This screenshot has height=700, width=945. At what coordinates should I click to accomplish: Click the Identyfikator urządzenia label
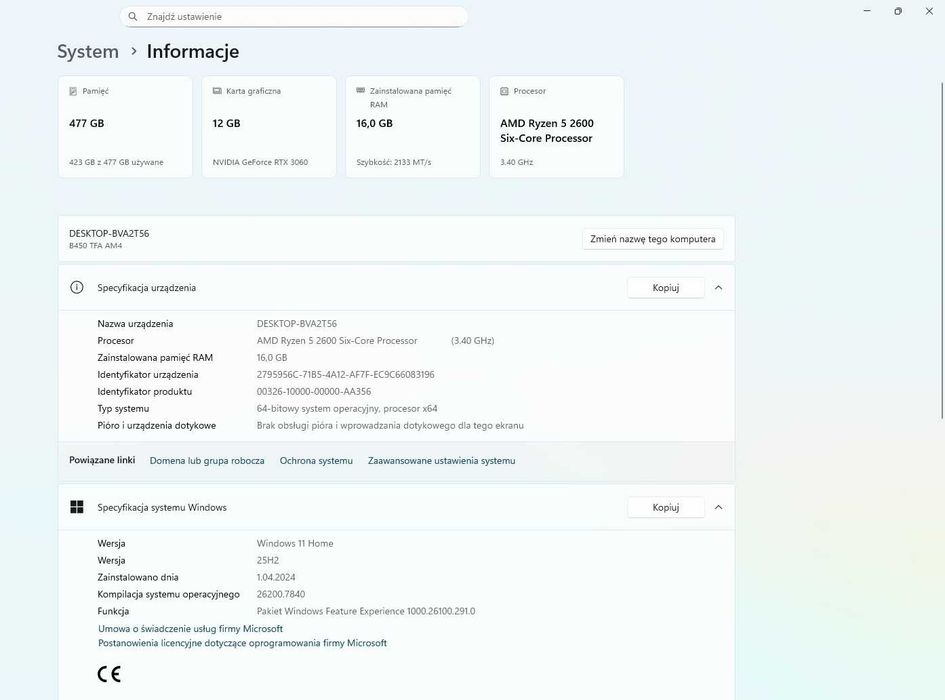tap(148, 374)
